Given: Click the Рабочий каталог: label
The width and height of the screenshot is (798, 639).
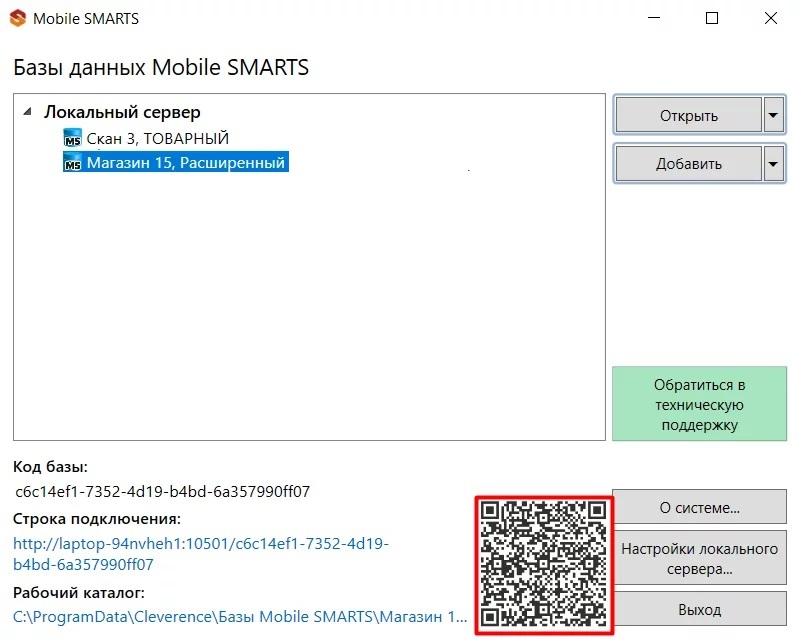Looking at the screenshot, I should coord(79,593).
